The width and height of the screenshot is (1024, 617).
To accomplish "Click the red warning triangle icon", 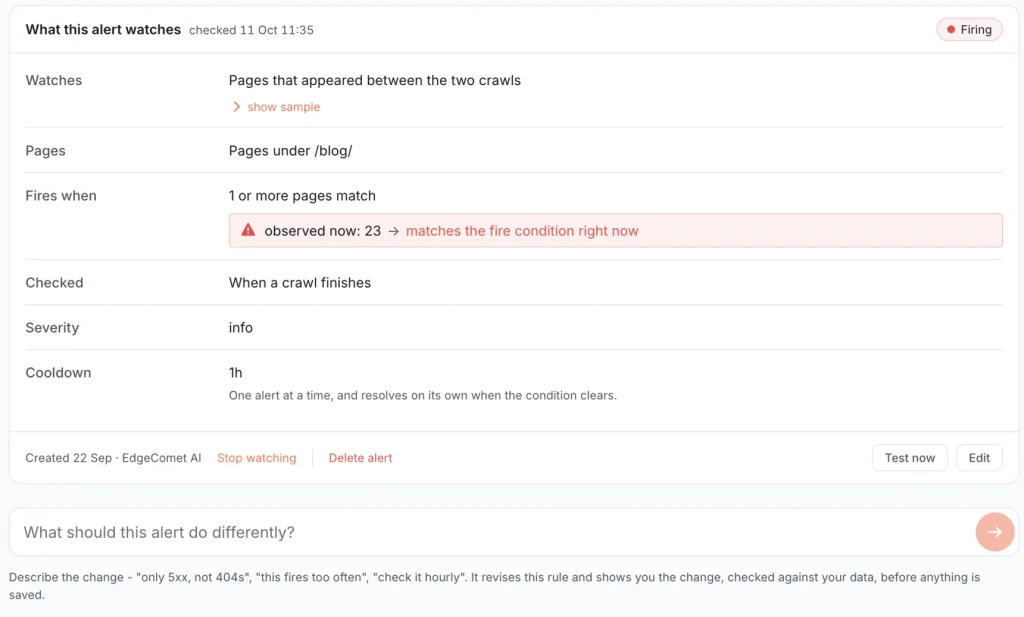I will click(248, 230).
